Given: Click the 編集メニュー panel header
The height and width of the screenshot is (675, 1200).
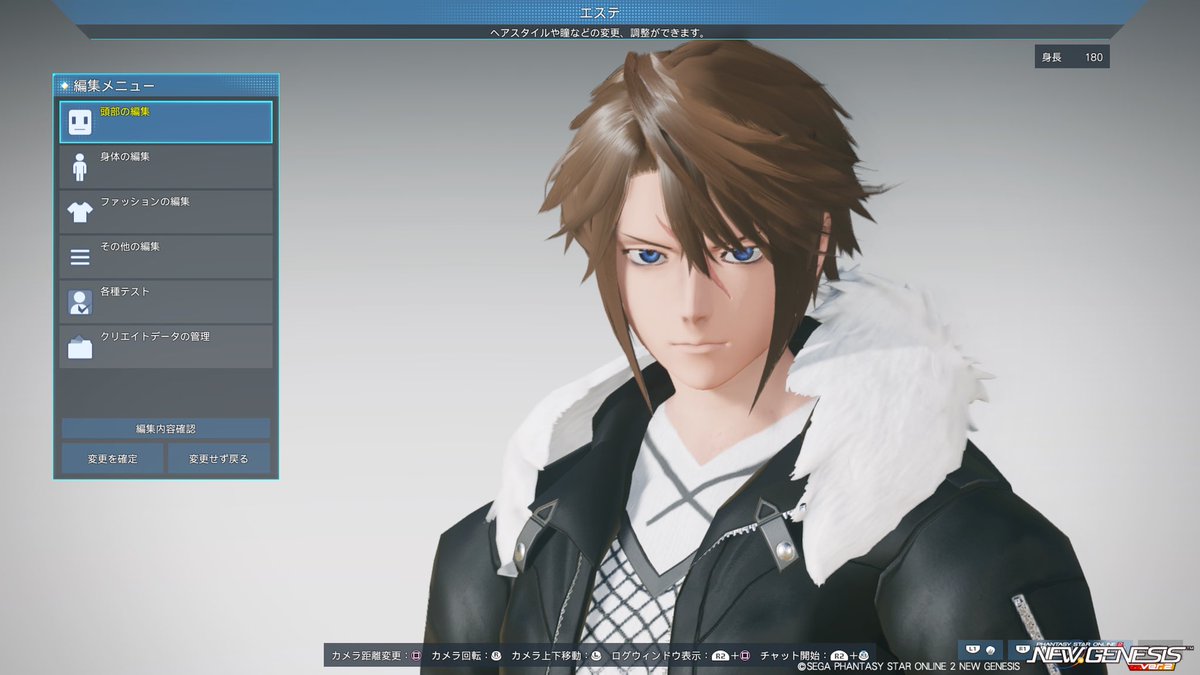Looking at the screenshot, I should coord(166,86).
